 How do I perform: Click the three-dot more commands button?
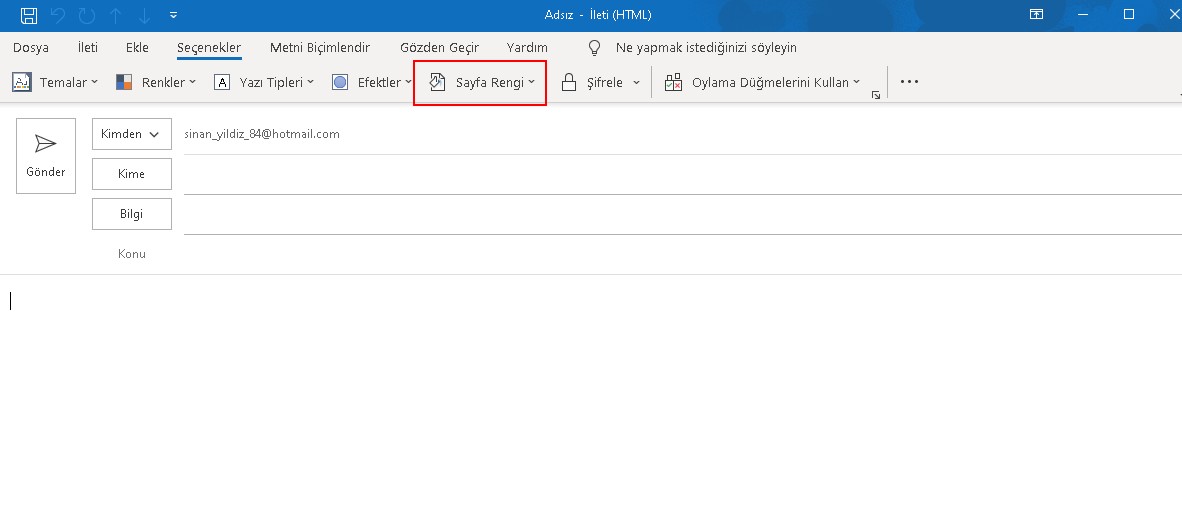click(x=909, y=83)
